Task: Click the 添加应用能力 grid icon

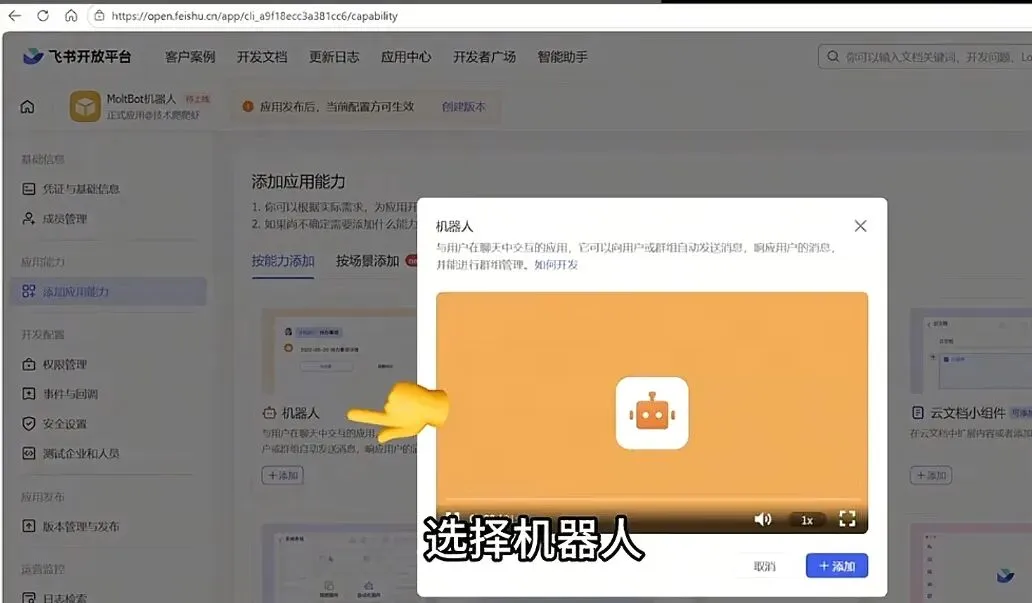Action: [x=28, y=291]
